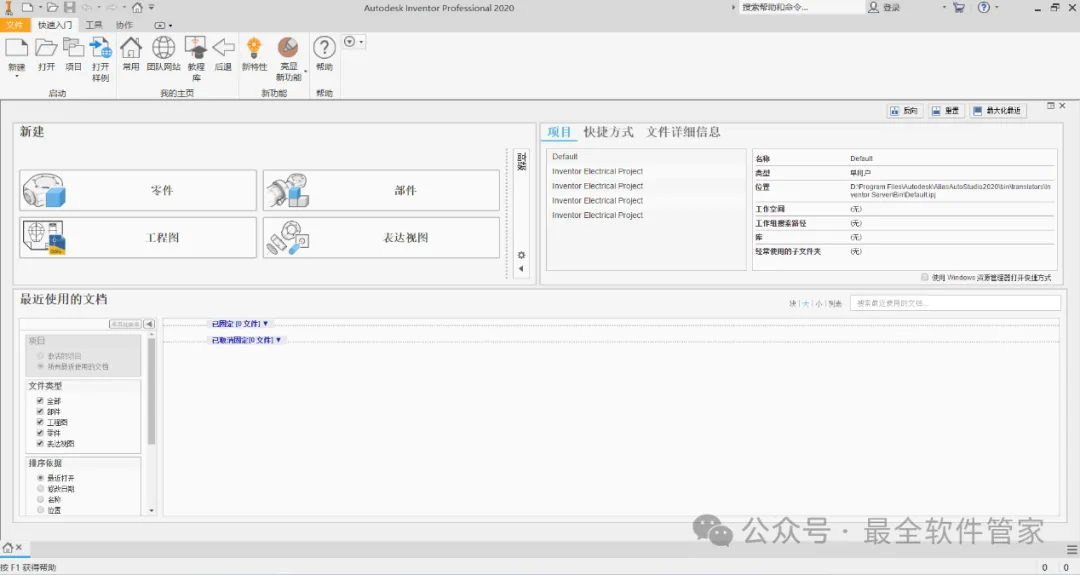Image resolution: width=1080 pixels, height=575 pixels.
Task: Select 位置 sort radio button
Action: tap(41, 510)
